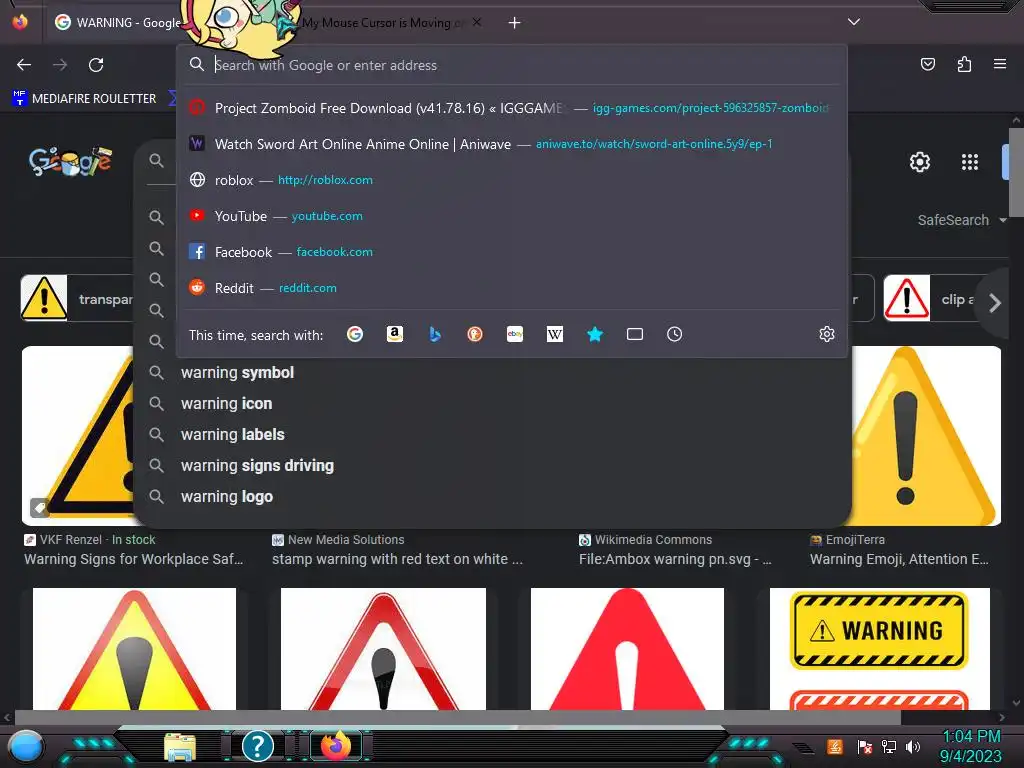The width and height of the screenshot is (1024, 768).
Task: Click the horizontal scrollbar at page bottom
Action: click(457, 717)
